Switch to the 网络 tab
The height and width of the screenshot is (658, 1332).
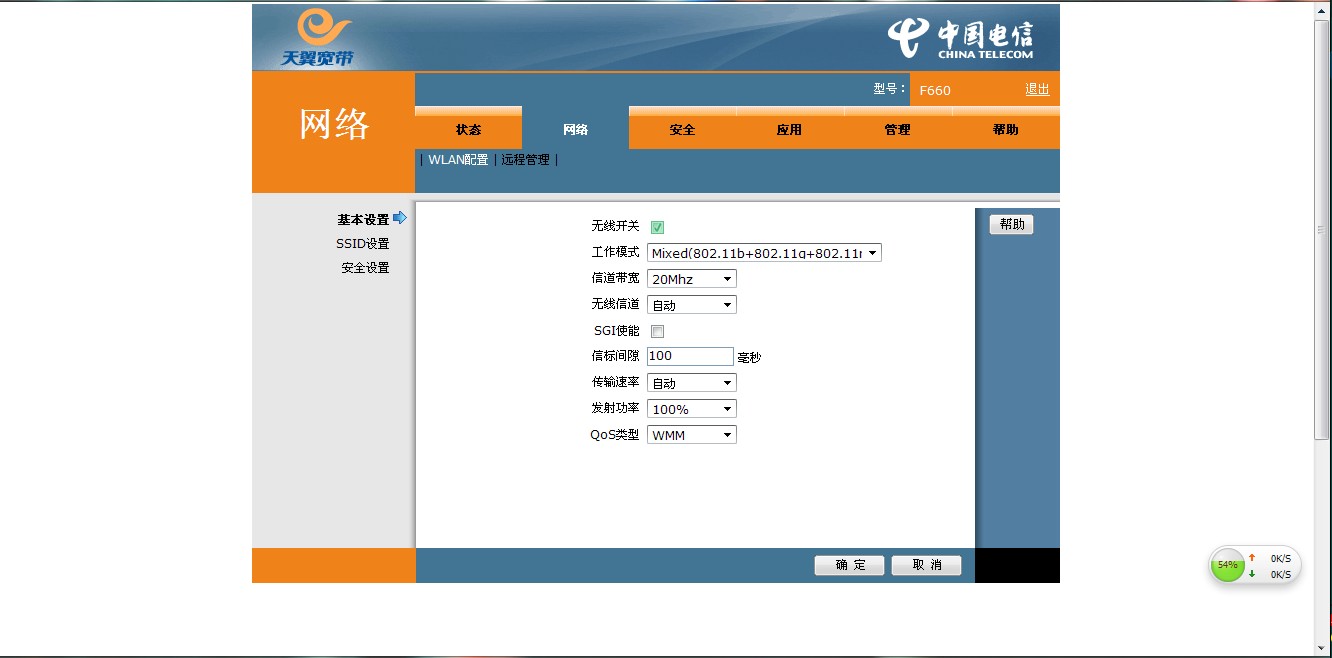[575, 129]
